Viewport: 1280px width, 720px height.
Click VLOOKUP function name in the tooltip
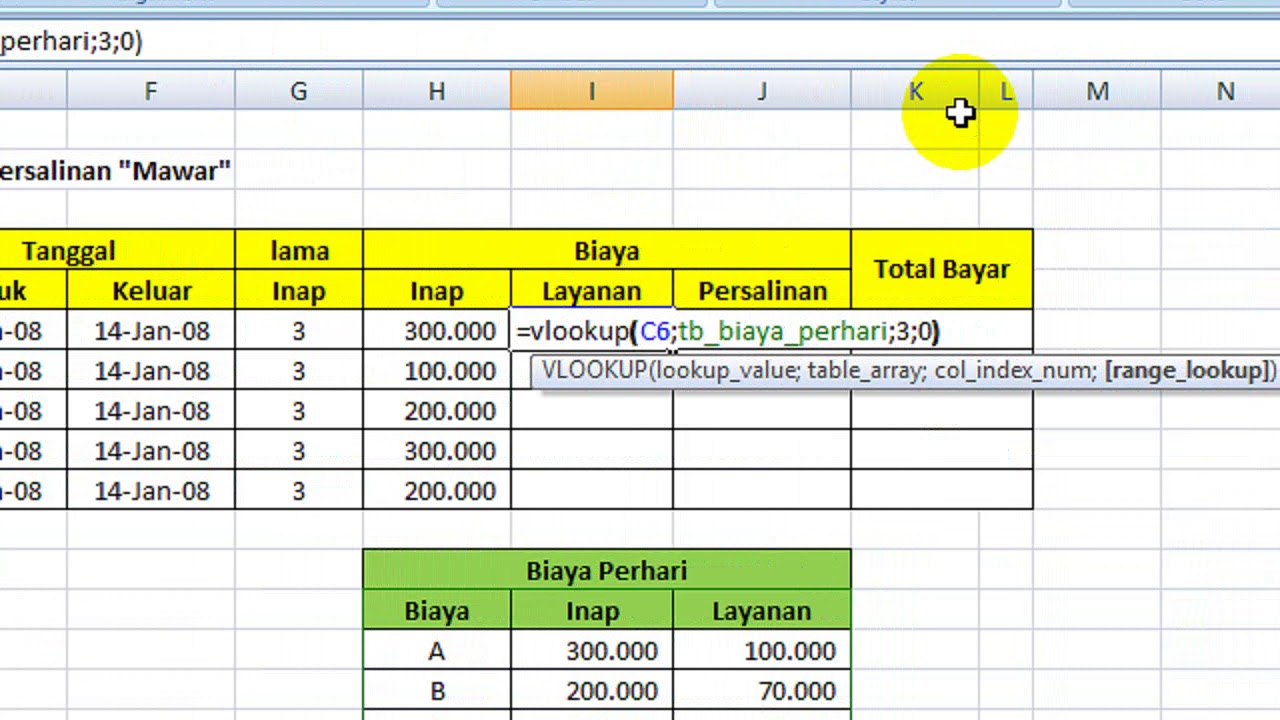(594, 370)
